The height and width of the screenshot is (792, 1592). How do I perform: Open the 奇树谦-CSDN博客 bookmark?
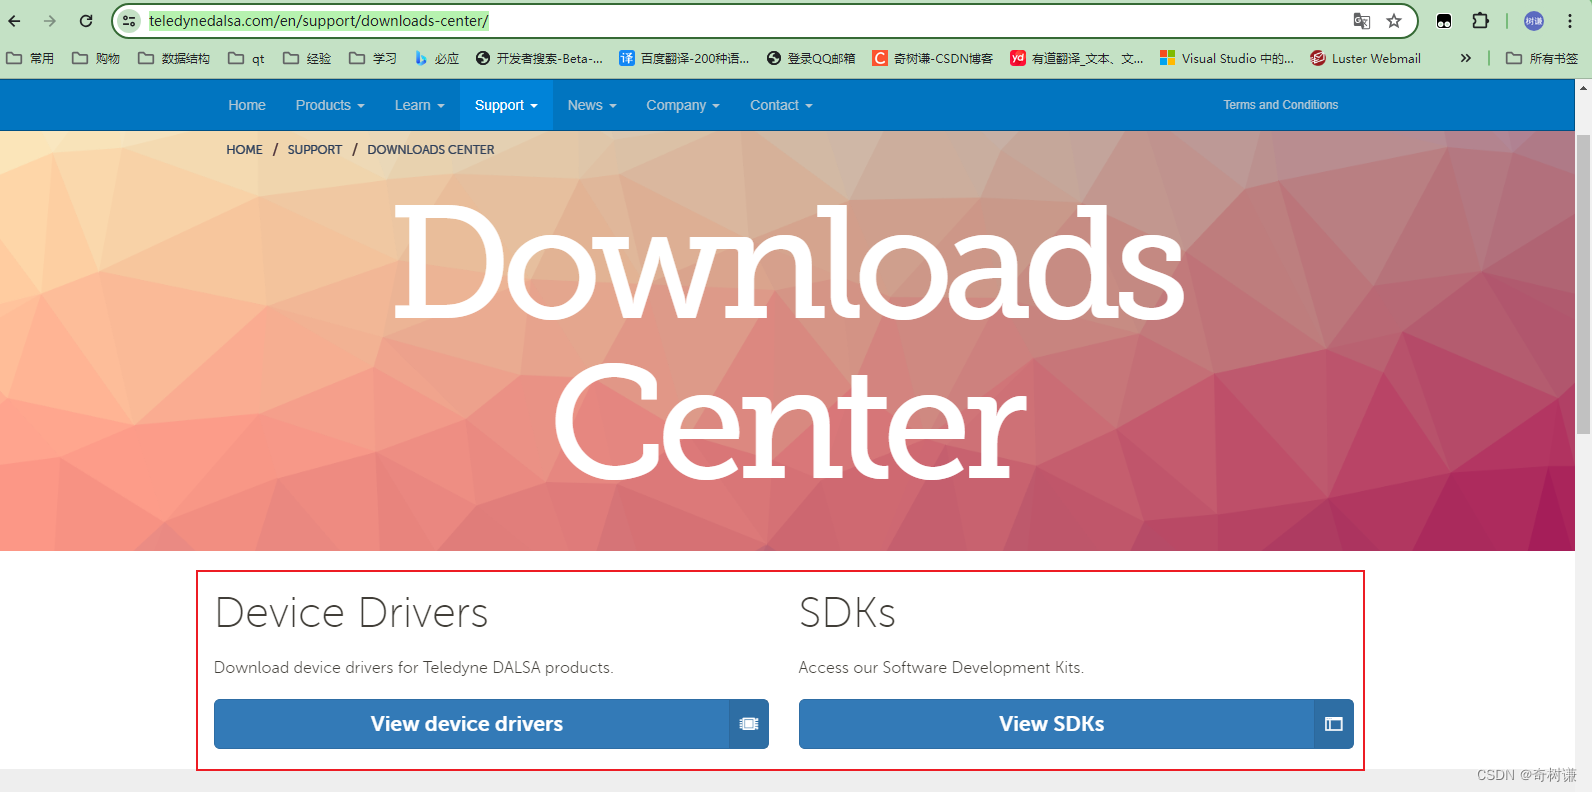pos(933,58)
